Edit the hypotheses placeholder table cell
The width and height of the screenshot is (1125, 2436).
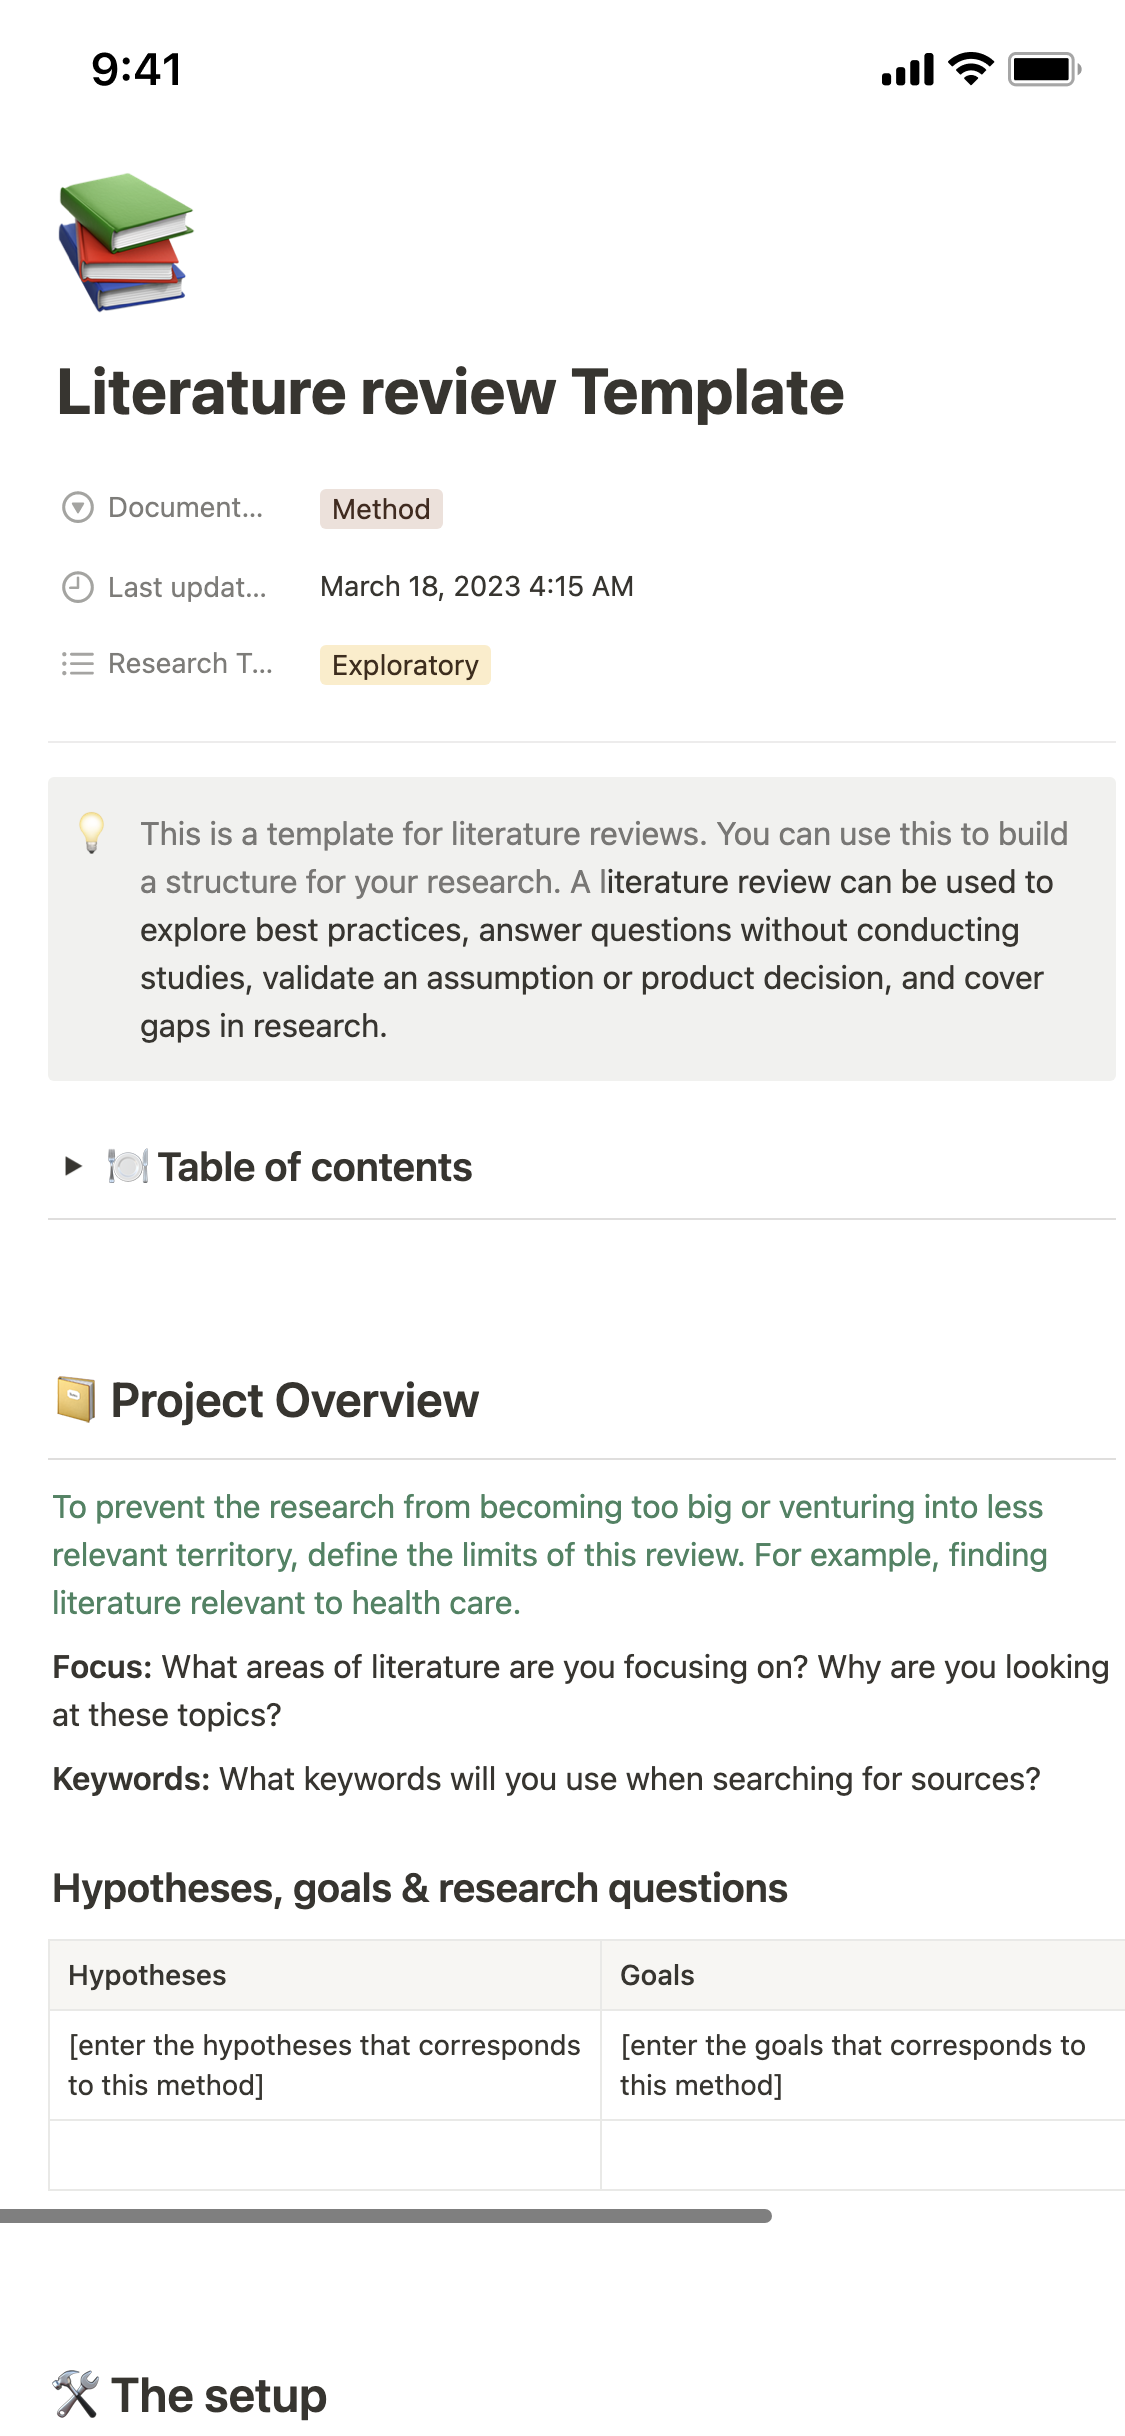pos(323,2066)
